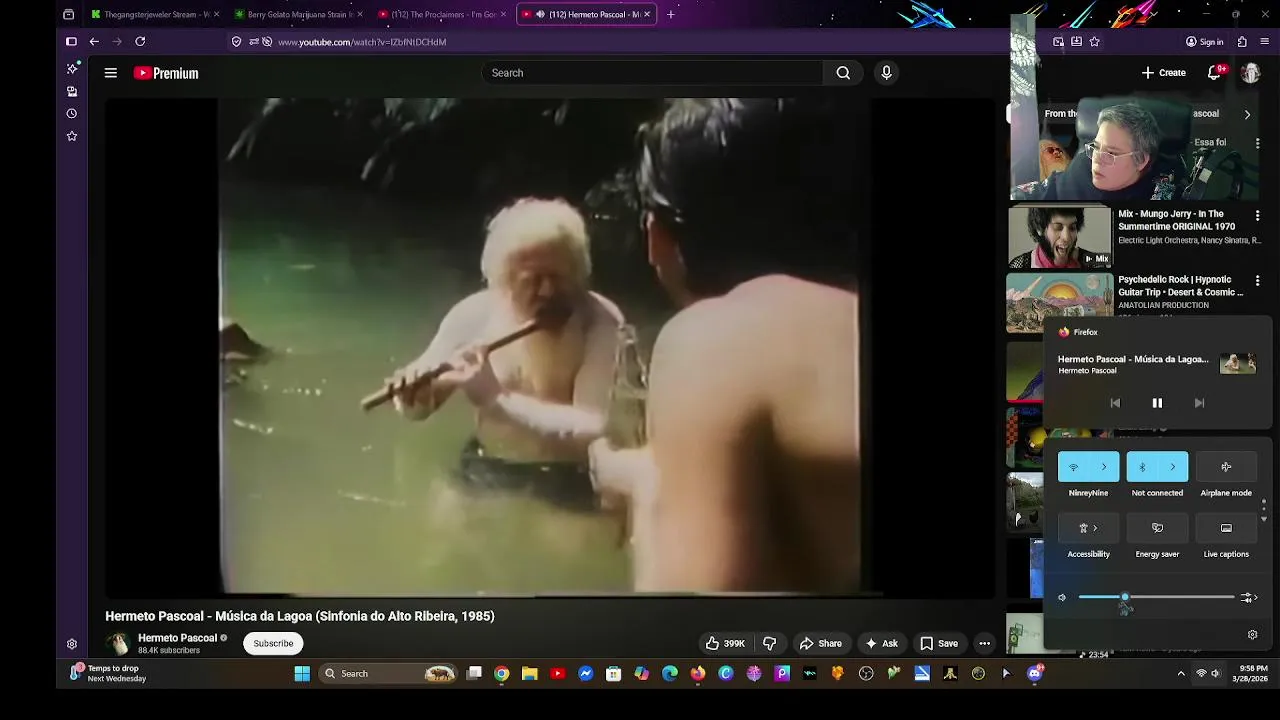1280x720 pixels.
Task: Open options for Mungo Jerry mix video
Action: (1258, 215)
